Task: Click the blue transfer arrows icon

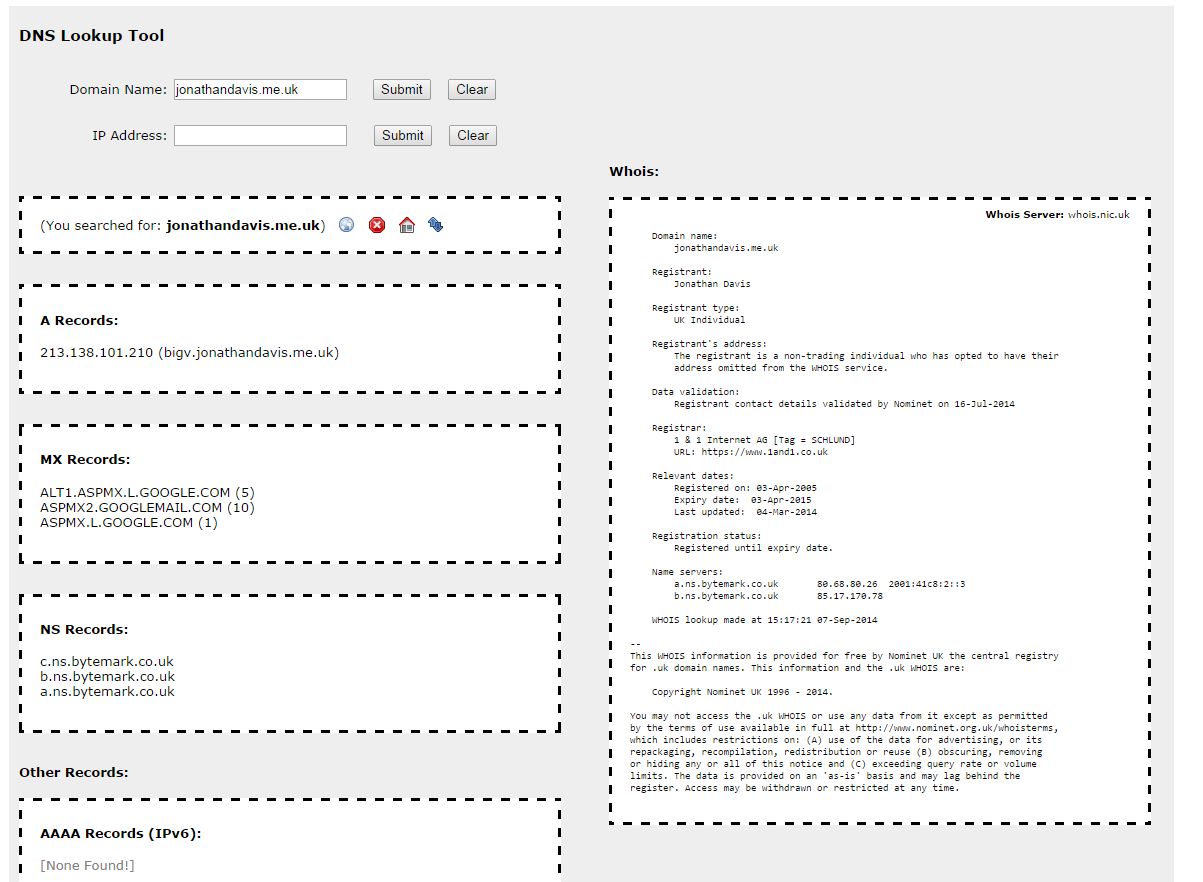Action: pos(435,225)
